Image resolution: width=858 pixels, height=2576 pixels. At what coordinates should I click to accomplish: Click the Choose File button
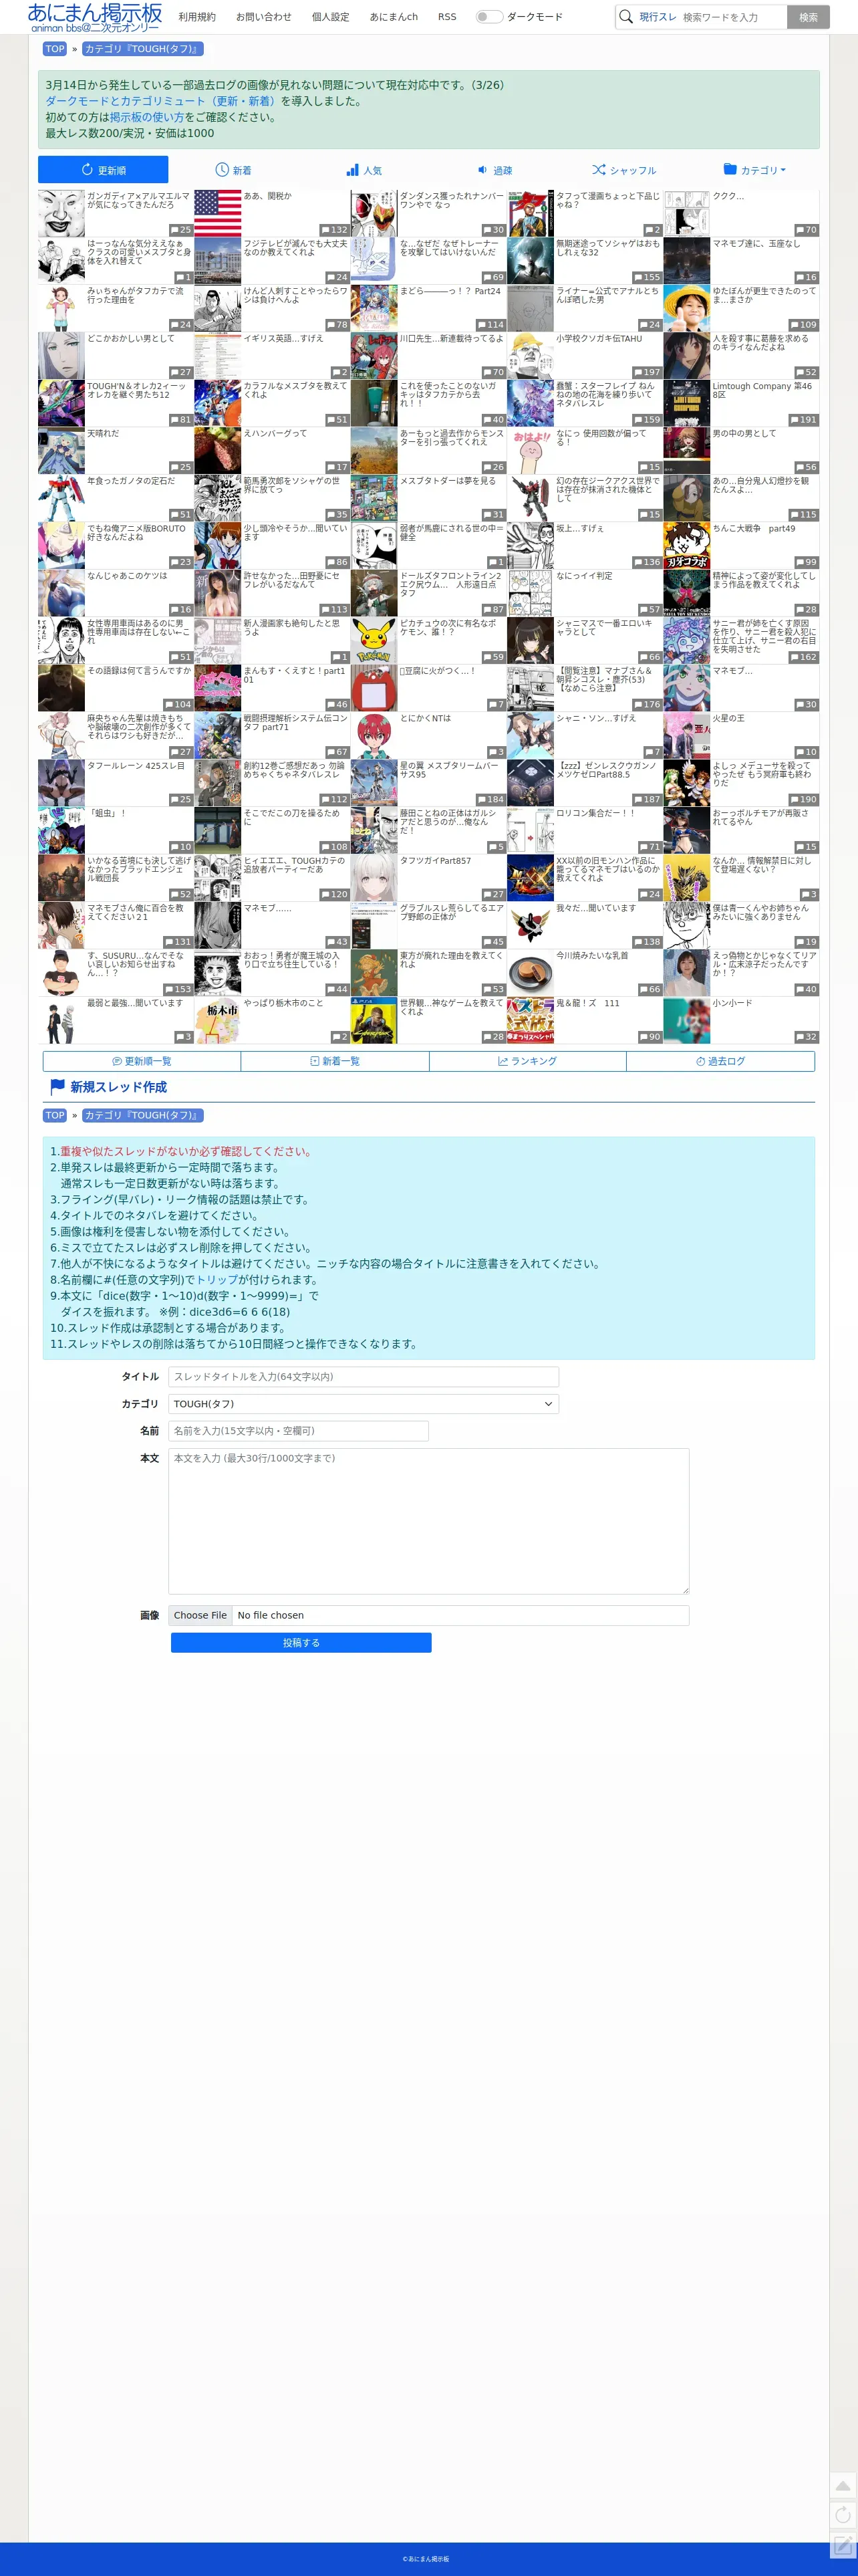(x=200, y=1615)
